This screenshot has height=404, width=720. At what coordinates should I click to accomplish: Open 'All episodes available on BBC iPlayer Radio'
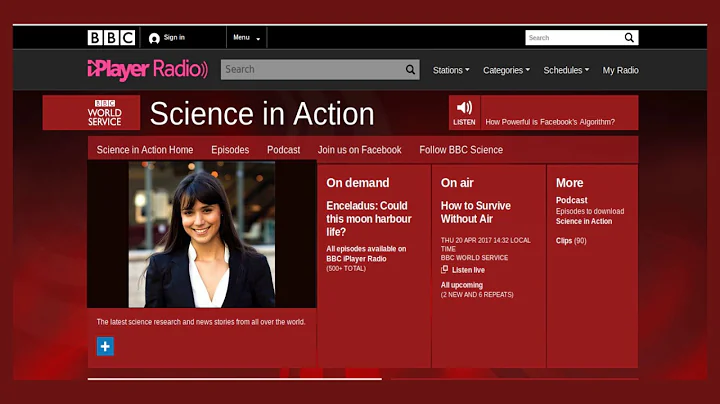(x=366, y=253)
